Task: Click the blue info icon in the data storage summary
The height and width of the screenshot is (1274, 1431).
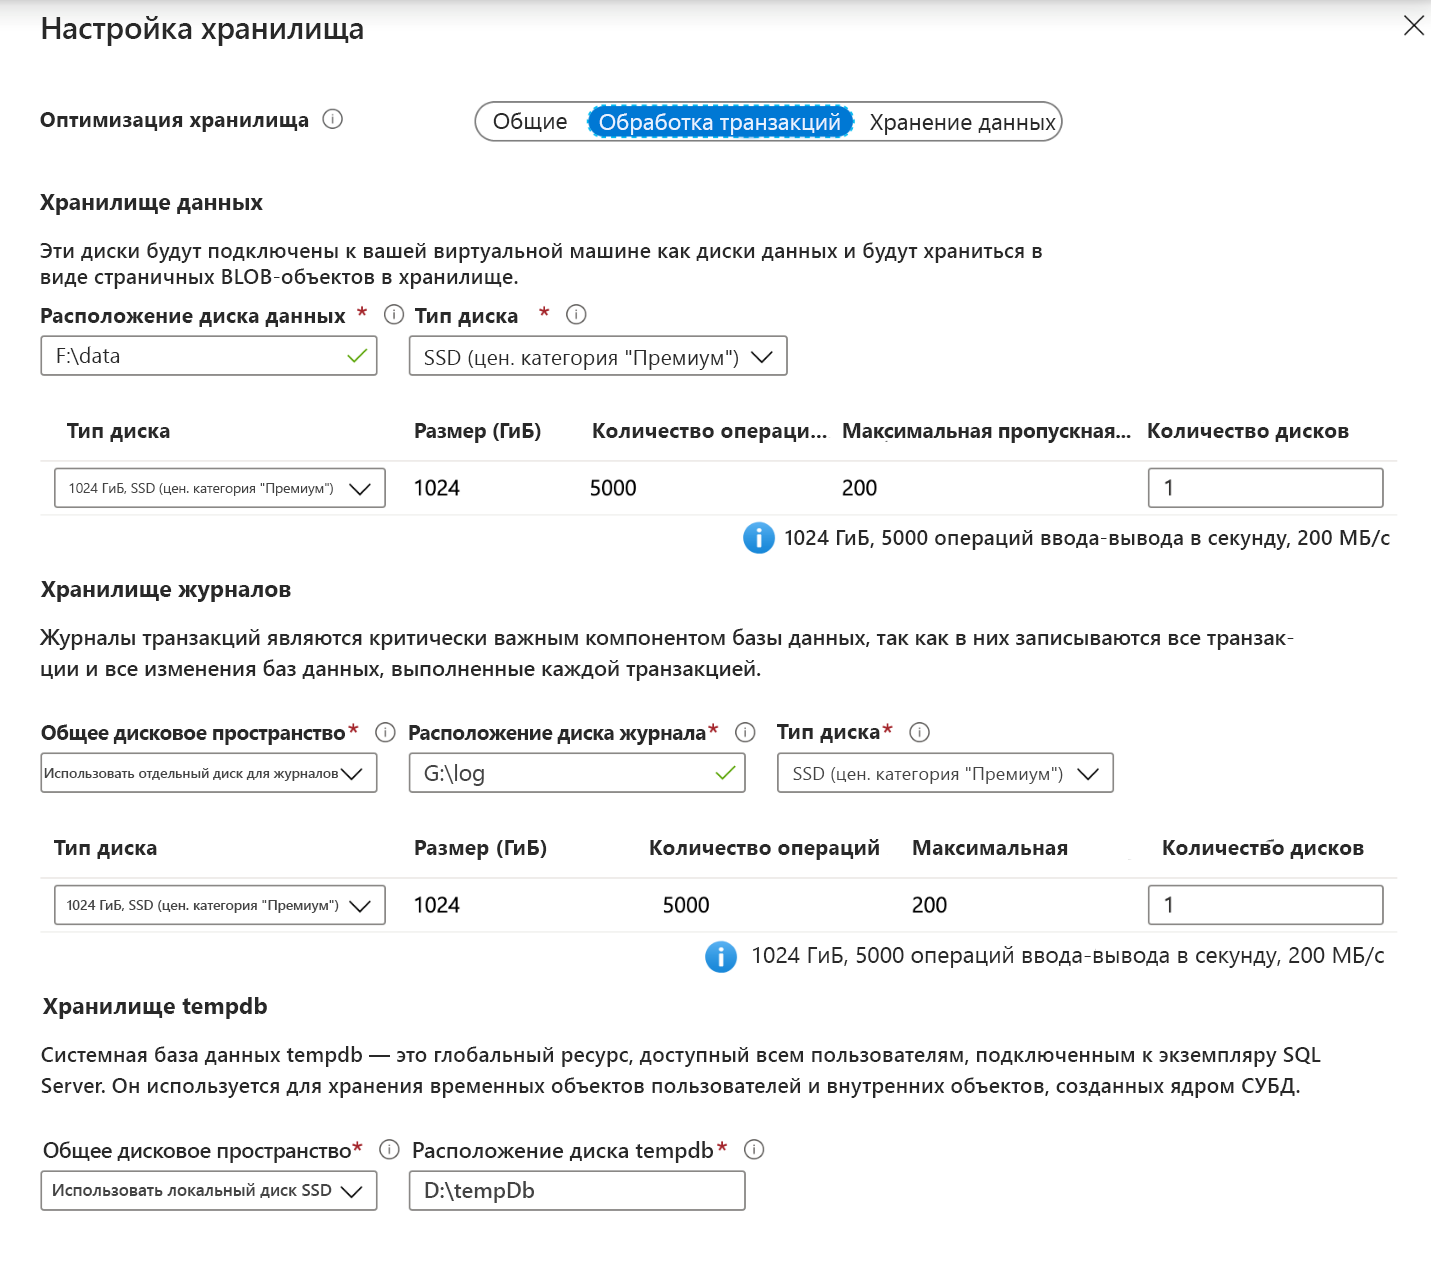Action: coord(757,538)
